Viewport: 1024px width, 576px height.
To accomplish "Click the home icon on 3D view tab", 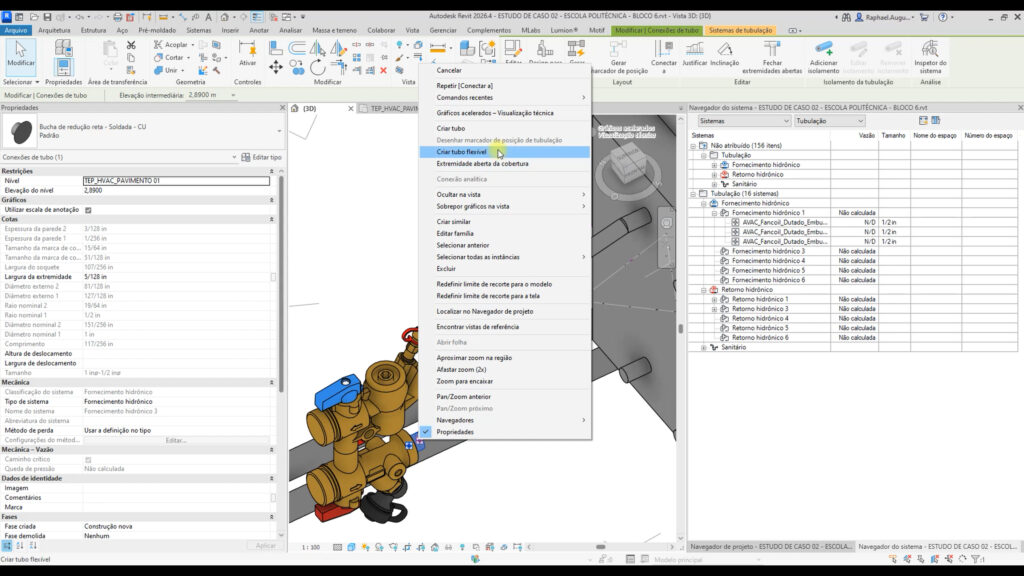I will [x=295, y=108].
